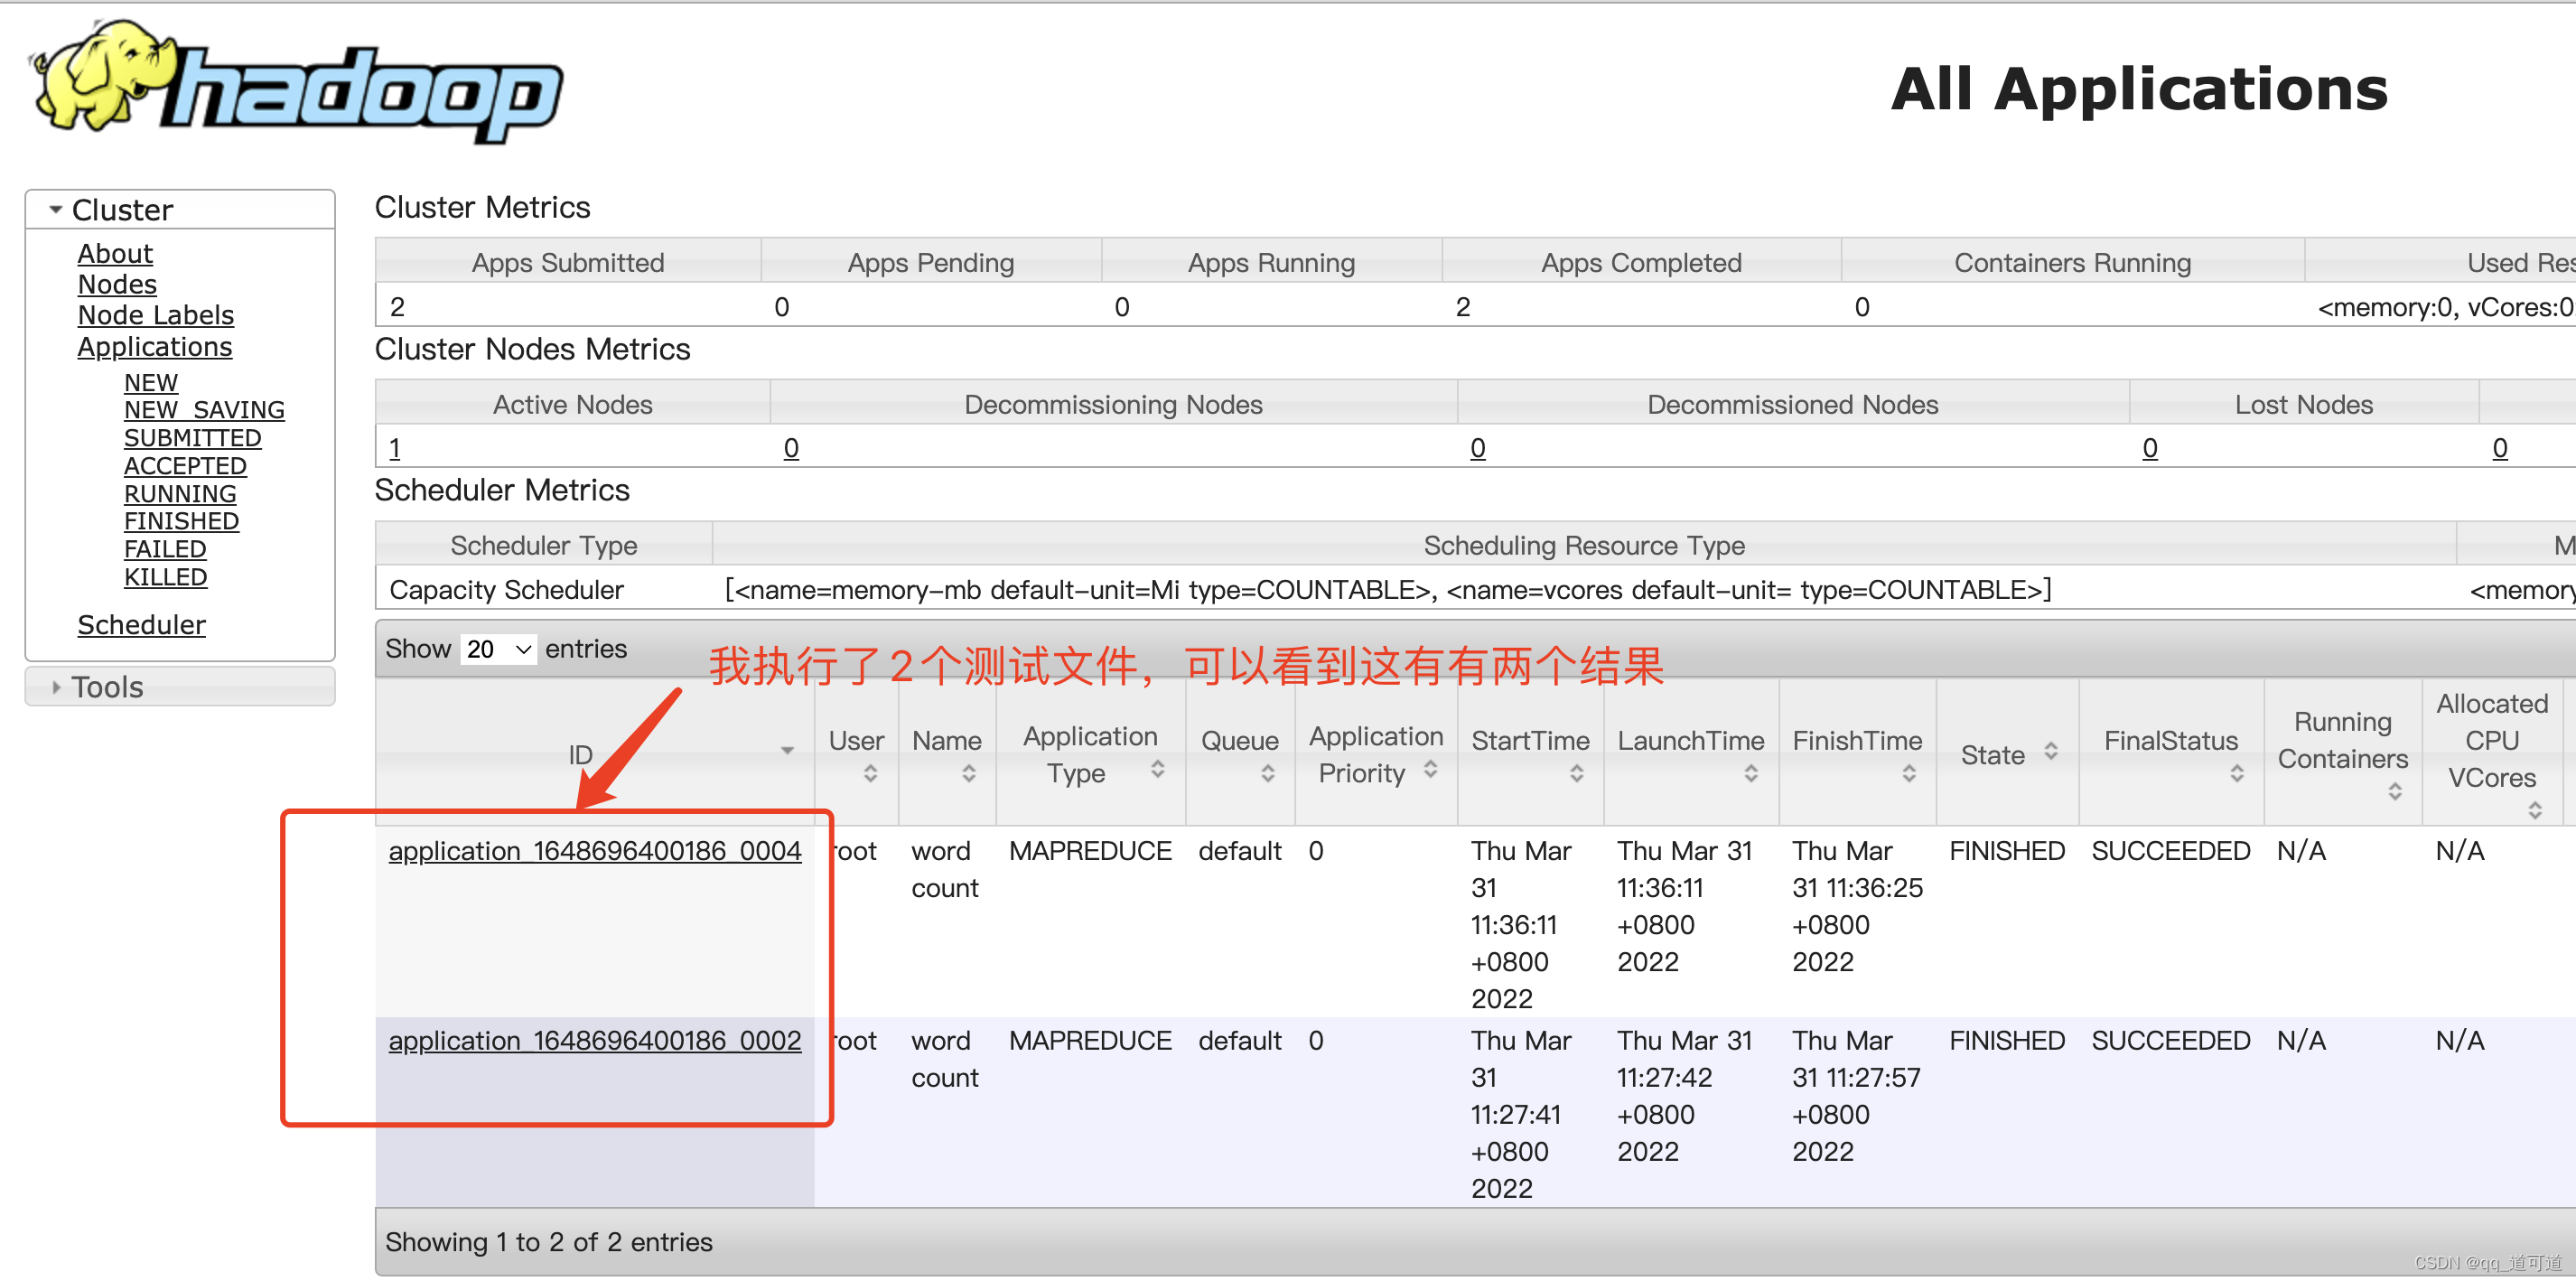The height and width of the screenshot is (1281, 2576).
Task: Click the Active Nodes count link
Action: (395, 448)
